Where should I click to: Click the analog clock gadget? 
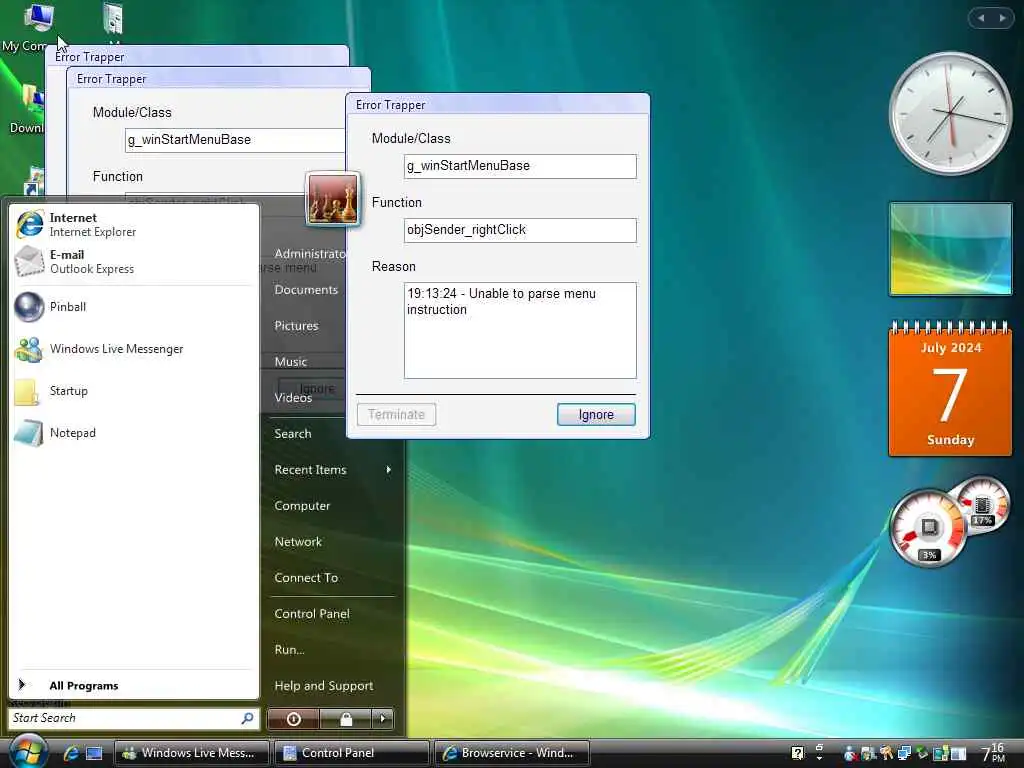[950, 113]
